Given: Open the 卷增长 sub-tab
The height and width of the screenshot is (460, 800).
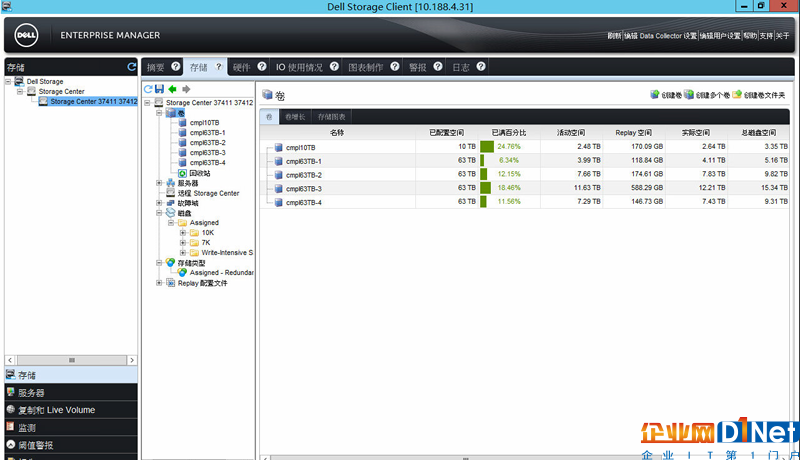Looking at the screenshot, I should coord(295,117).
